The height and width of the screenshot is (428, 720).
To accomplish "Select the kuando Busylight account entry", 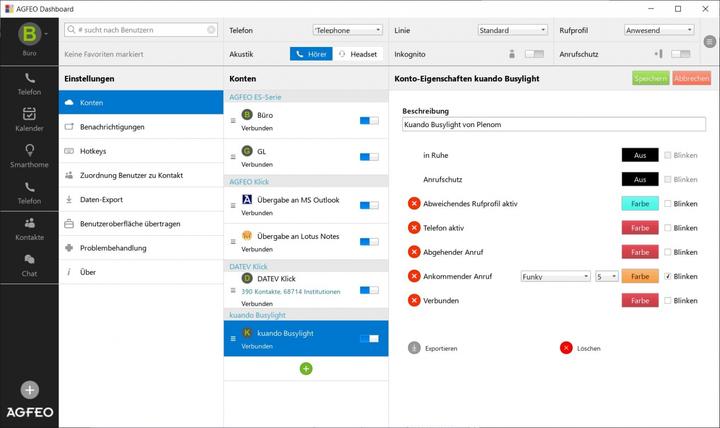I will (306, 338).
